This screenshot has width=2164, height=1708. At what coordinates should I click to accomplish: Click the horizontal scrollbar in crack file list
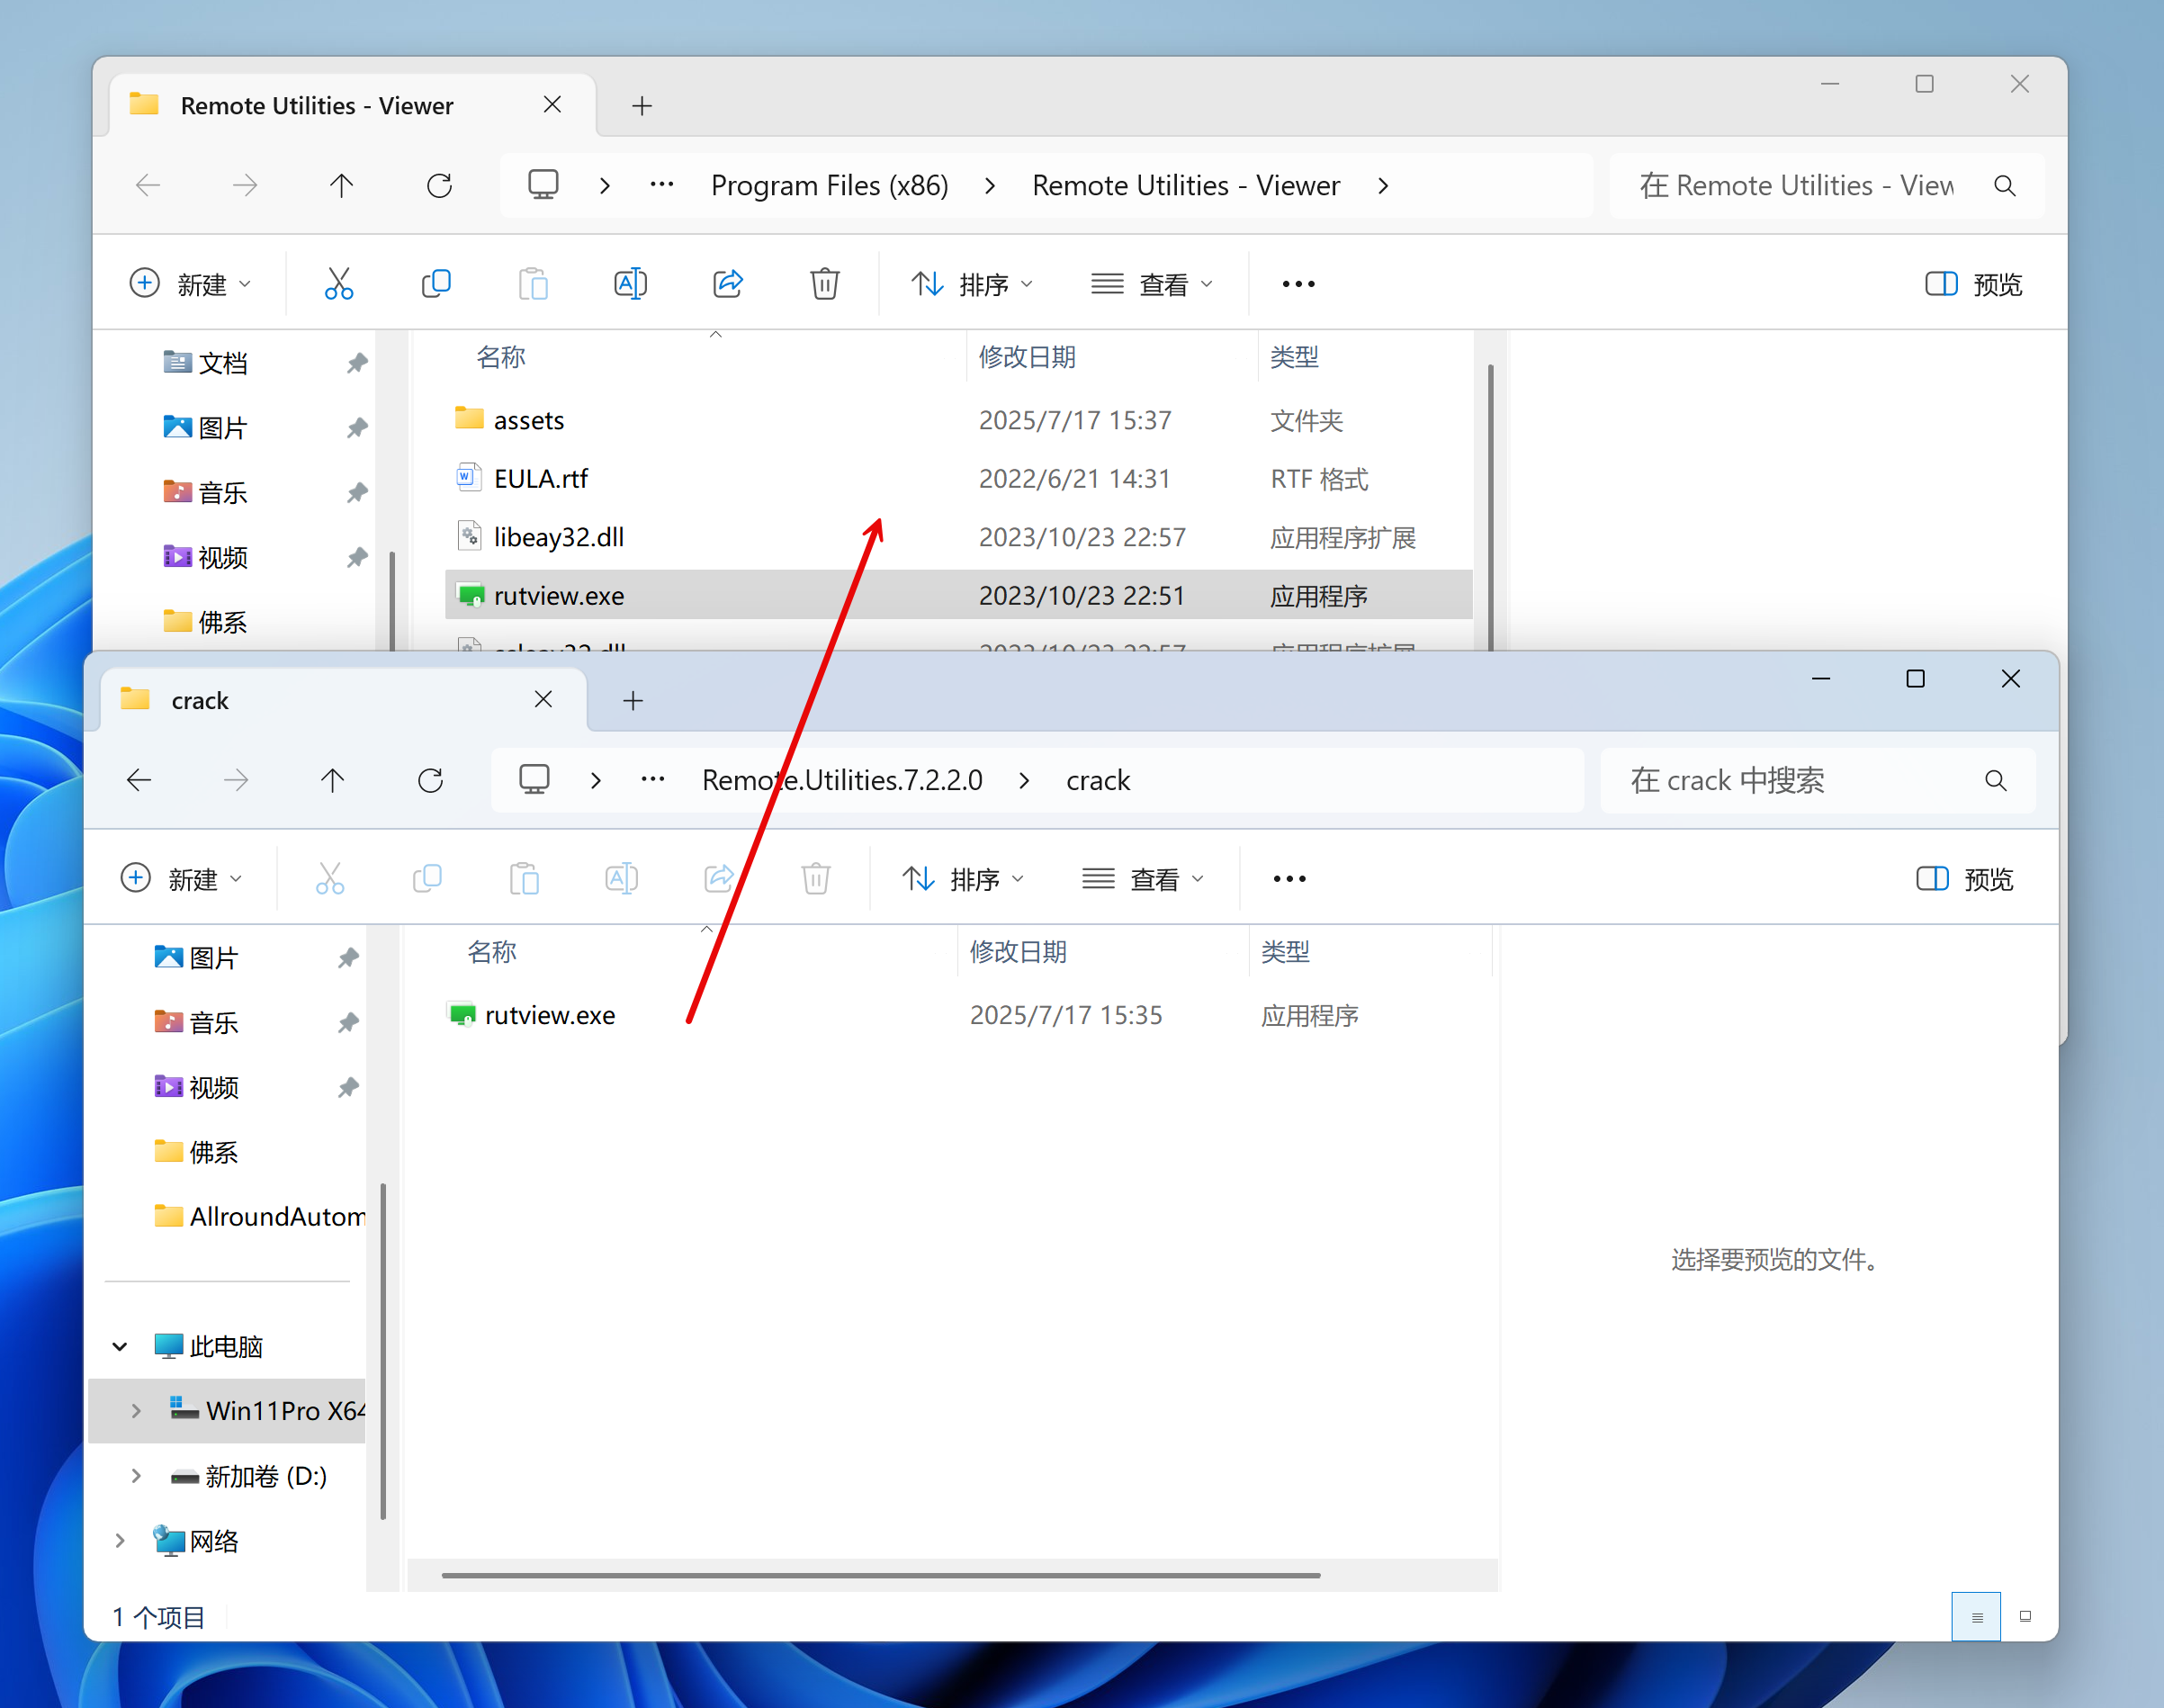pyautogui.click(x=880, y=1575)
